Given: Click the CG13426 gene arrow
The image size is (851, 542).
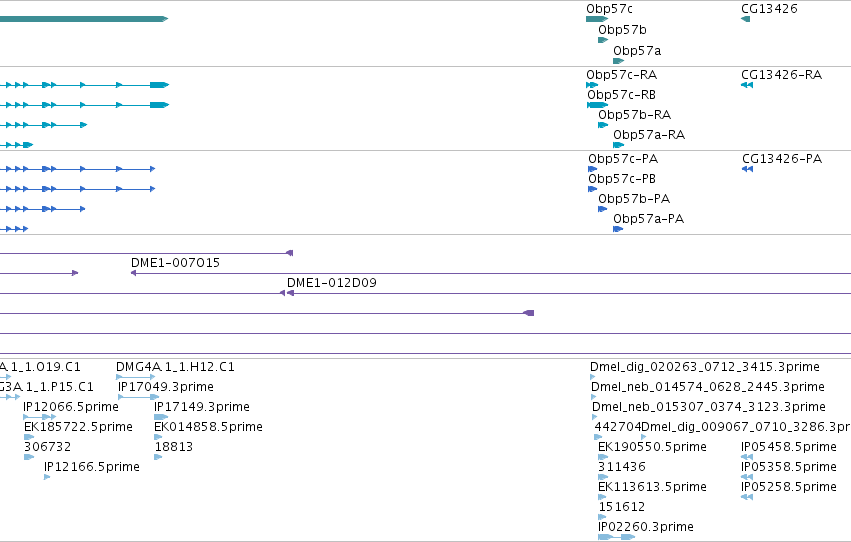Looking at the screenshot, I should pos(745,19).
